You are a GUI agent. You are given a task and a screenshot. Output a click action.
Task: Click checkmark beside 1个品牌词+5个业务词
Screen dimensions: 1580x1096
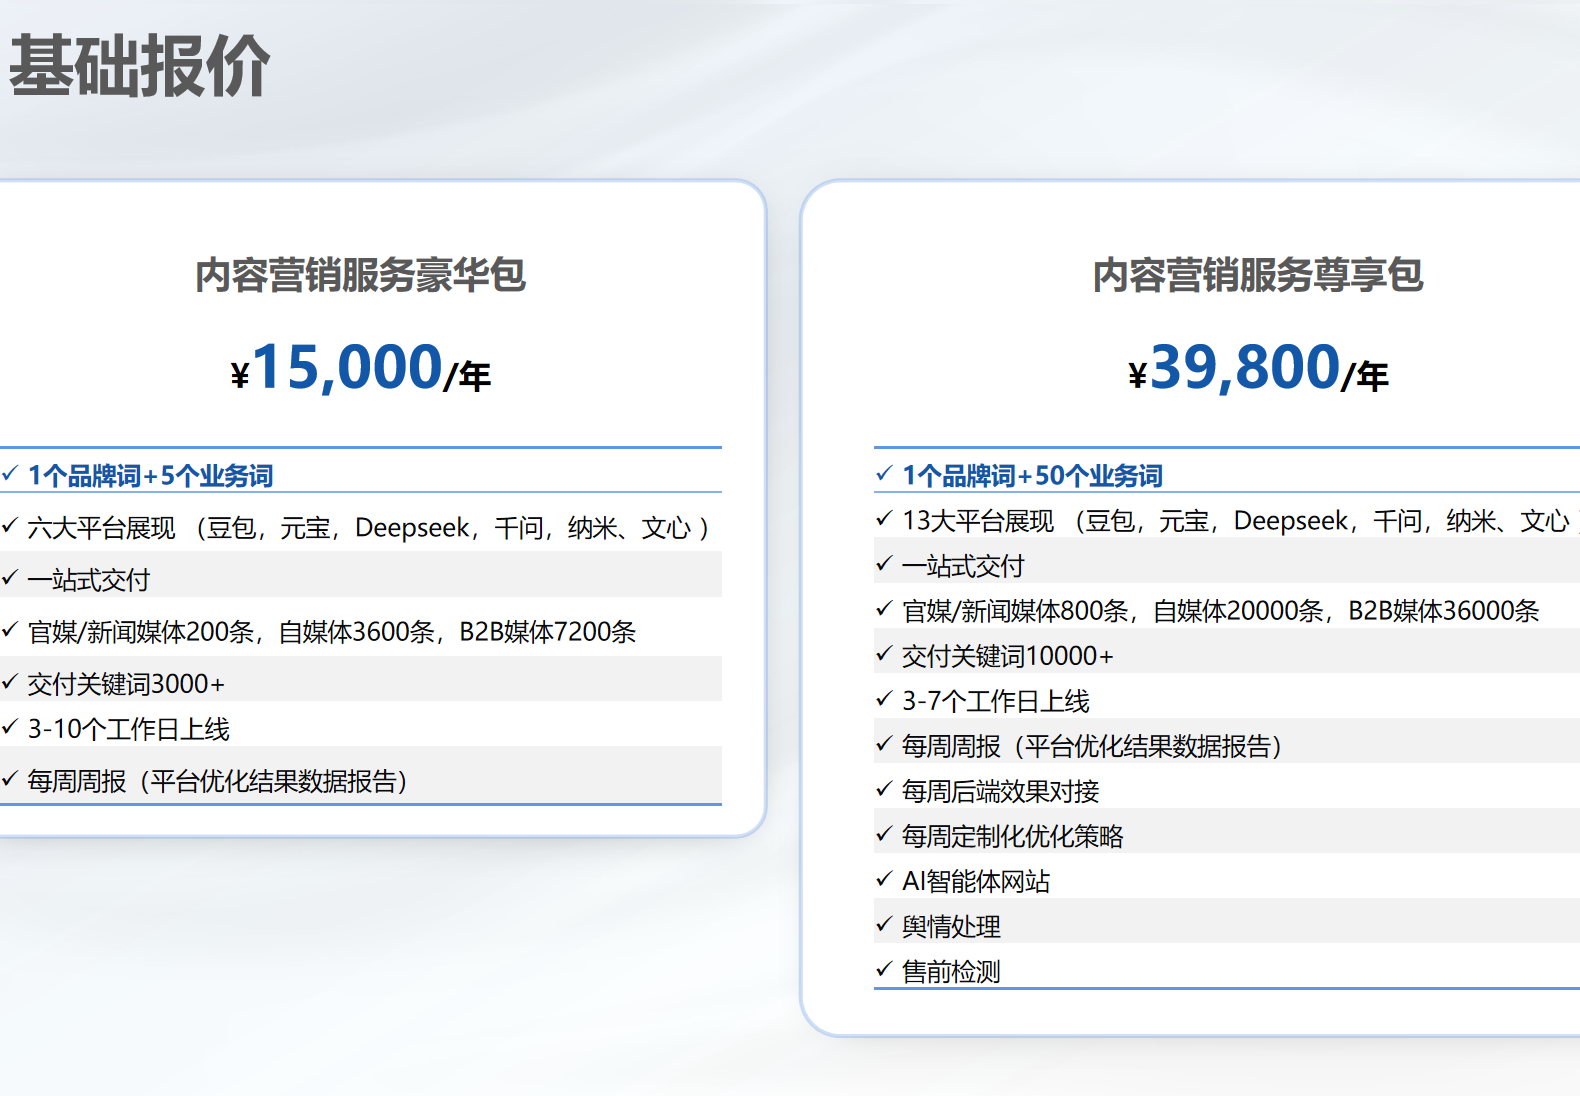(10, 473)
